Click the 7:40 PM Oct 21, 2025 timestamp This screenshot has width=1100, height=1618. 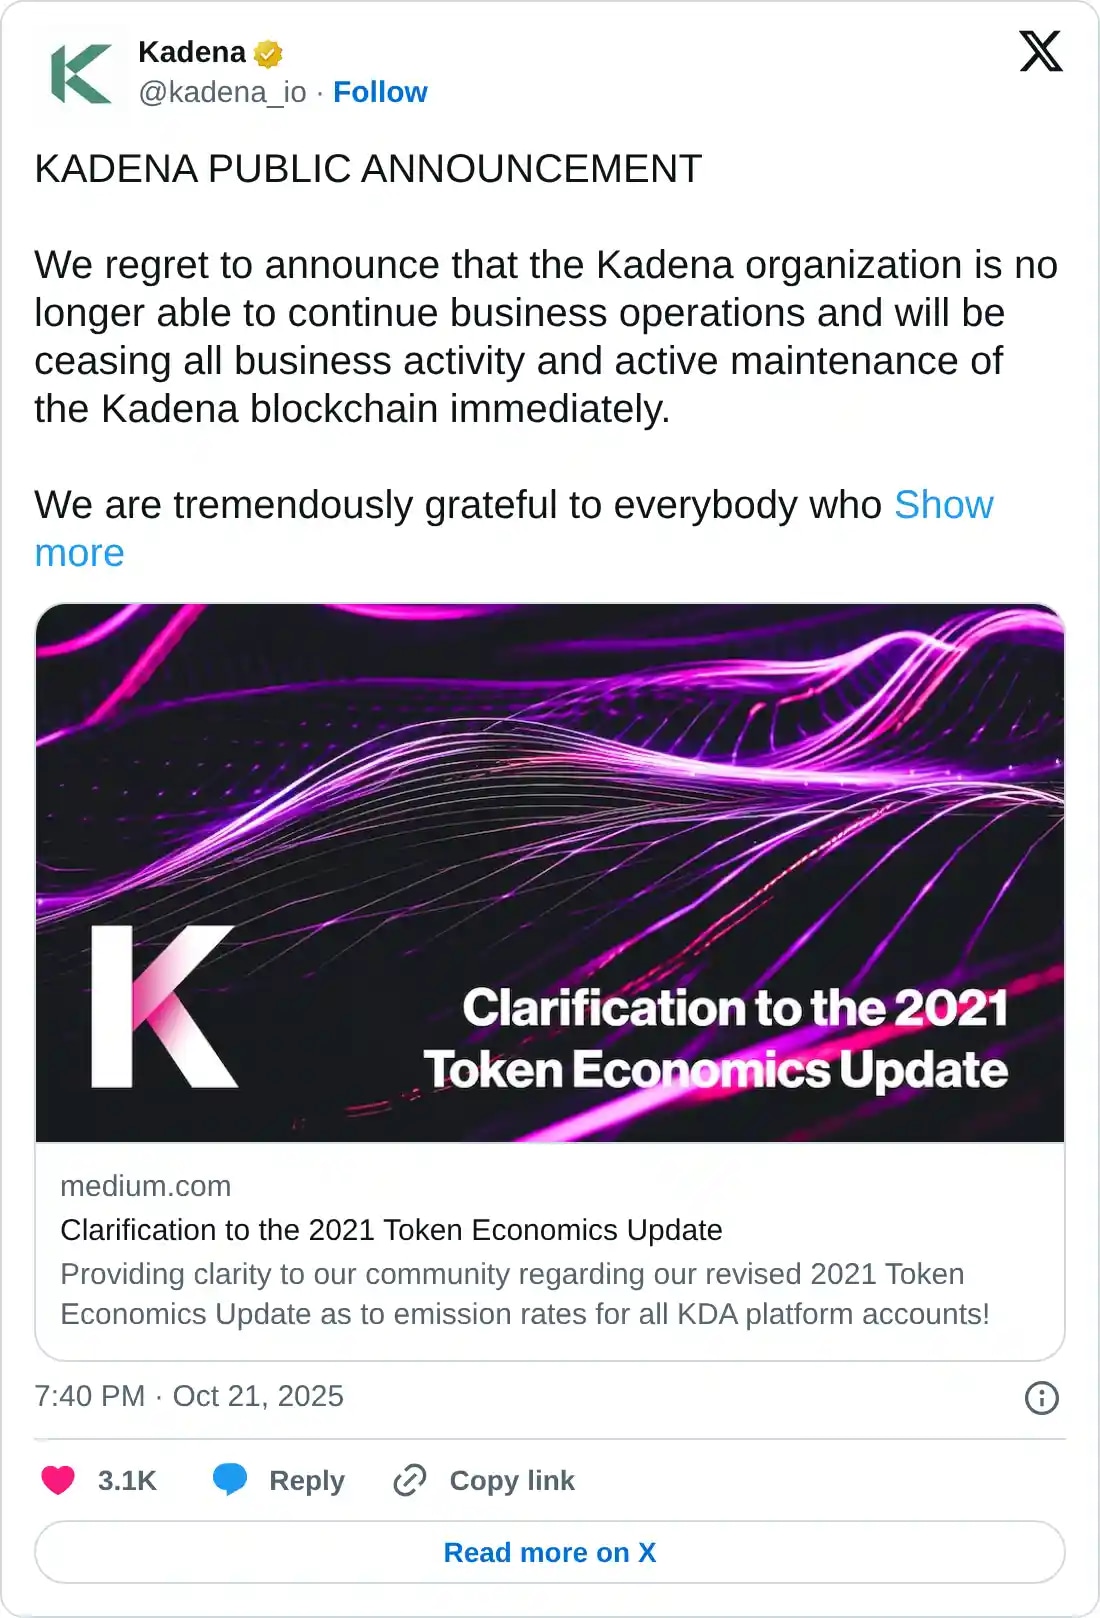coord(189,1396)
